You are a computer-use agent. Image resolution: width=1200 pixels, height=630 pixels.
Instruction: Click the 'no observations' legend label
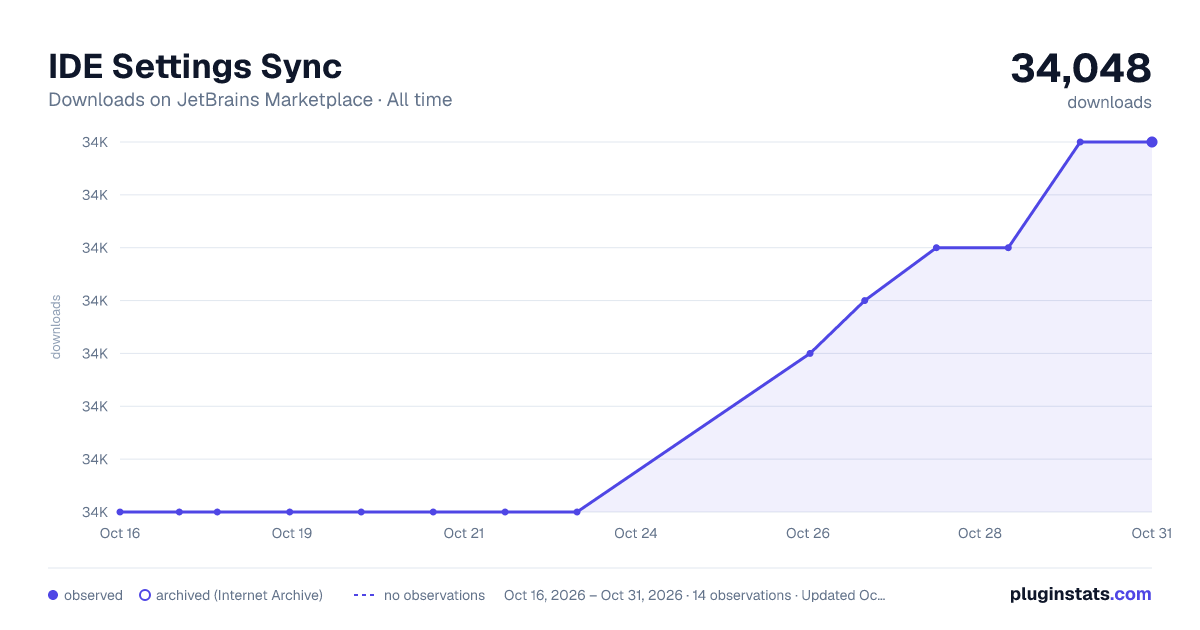pyautogui.click(x=434, y=595)
